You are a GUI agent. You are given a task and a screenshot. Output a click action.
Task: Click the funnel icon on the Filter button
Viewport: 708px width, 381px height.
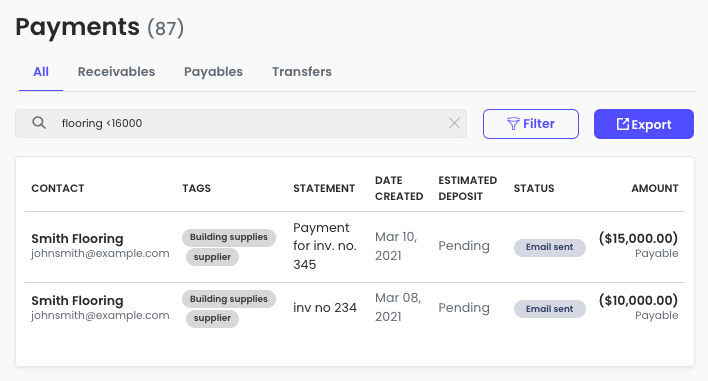(513, 124)
